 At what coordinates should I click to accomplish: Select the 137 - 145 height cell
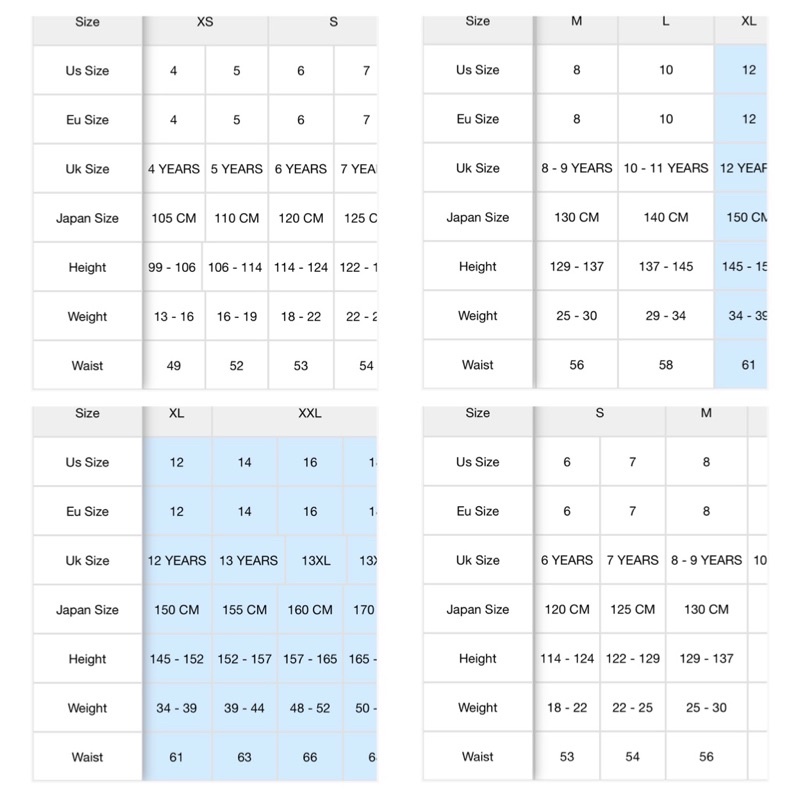click(x=666, y=266)
